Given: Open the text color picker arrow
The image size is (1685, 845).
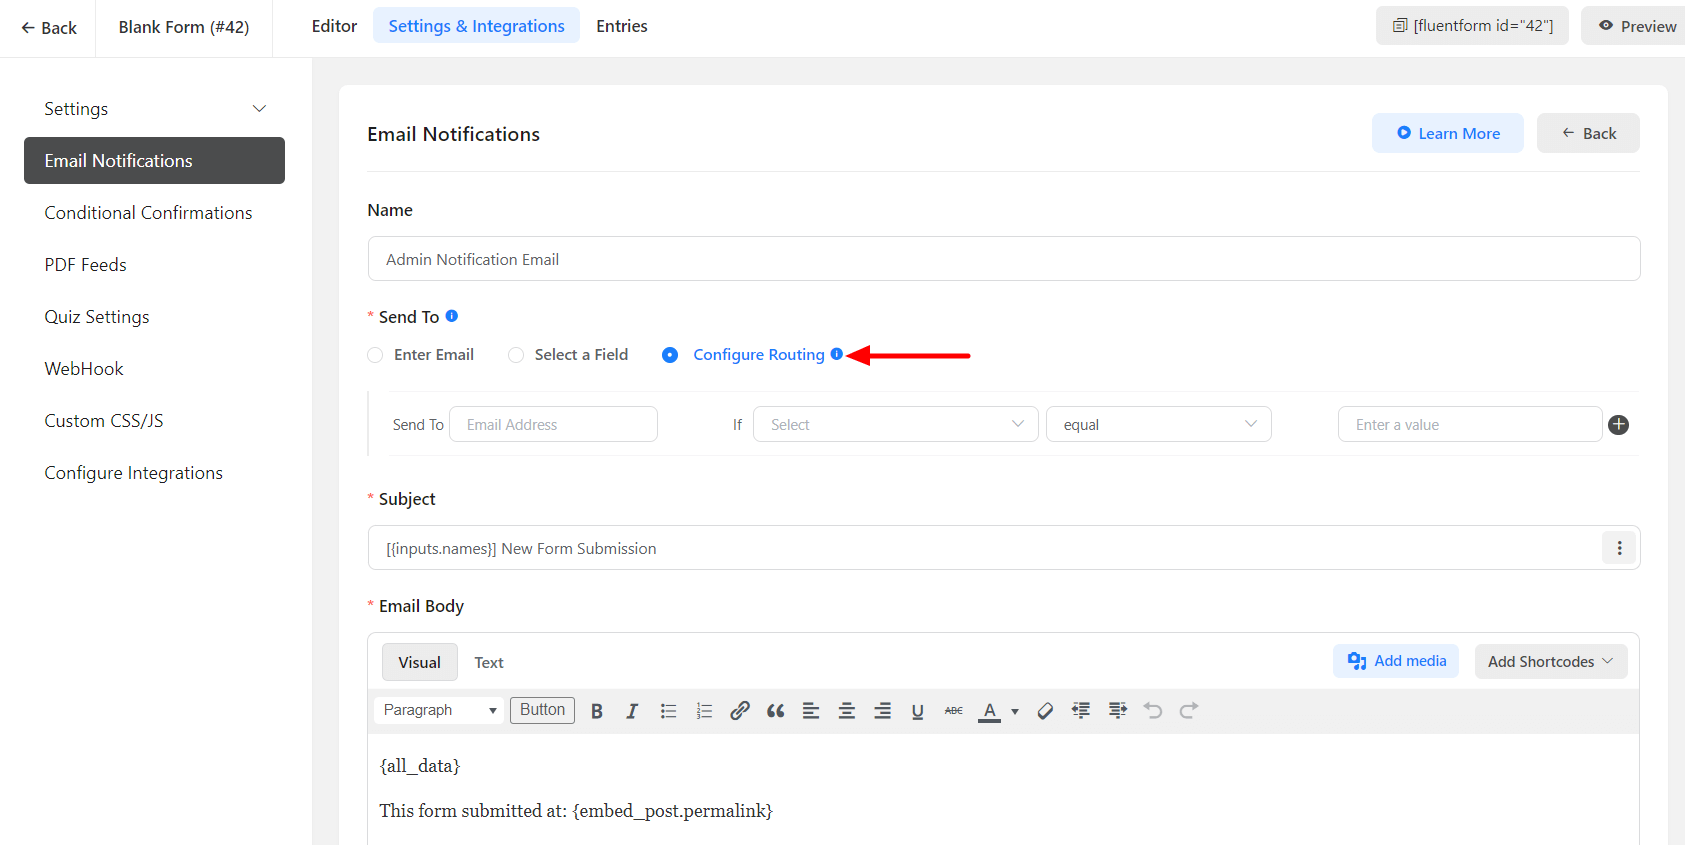Looking at the screenshot, I should [x=1015, y=712].
